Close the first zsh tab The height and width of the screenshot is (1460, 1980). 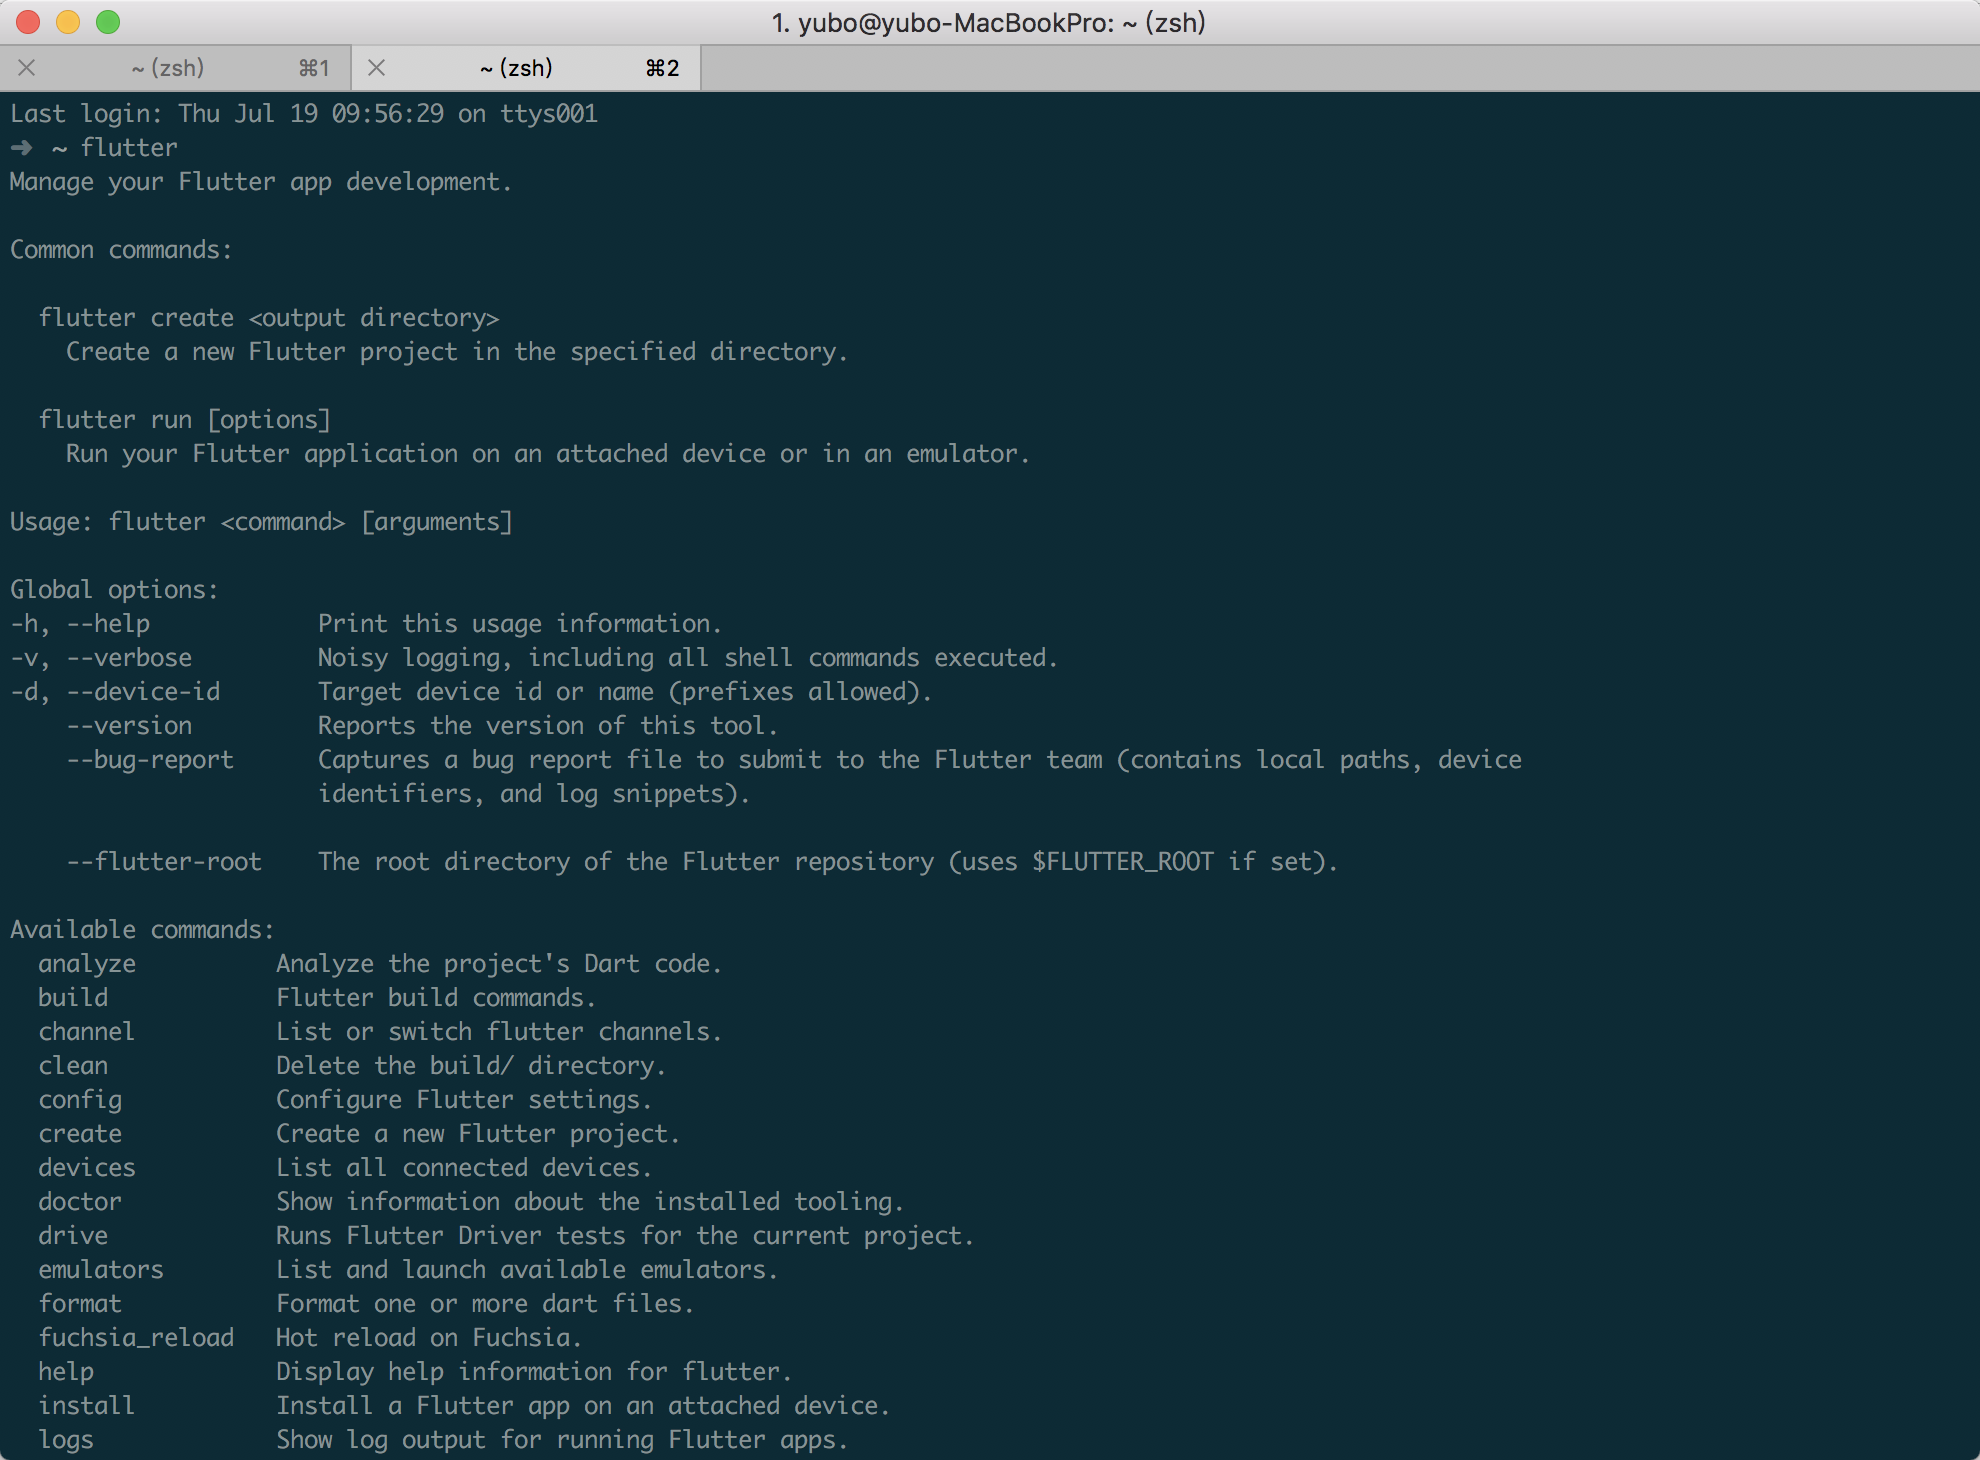tap(27, 68)
